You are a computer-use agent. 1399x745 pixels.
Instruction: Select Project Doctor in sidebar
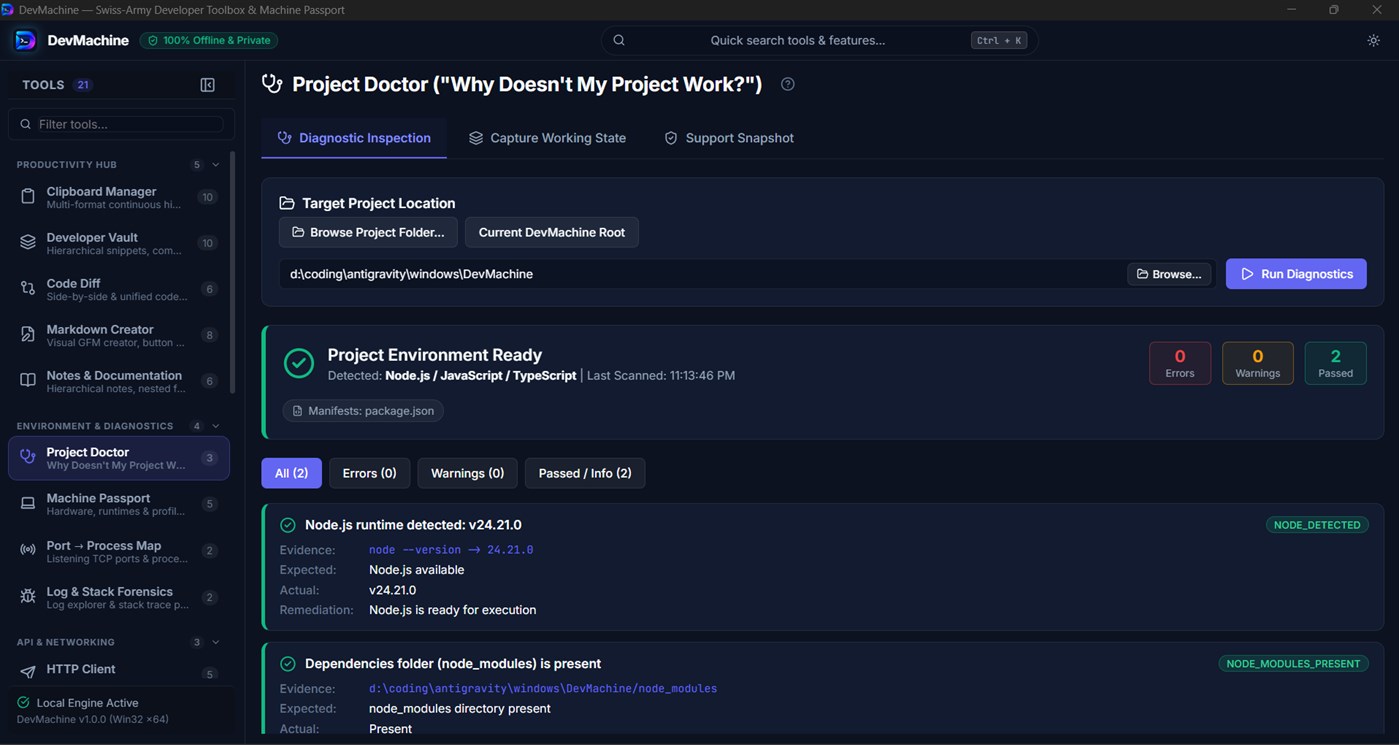[119, 458]
